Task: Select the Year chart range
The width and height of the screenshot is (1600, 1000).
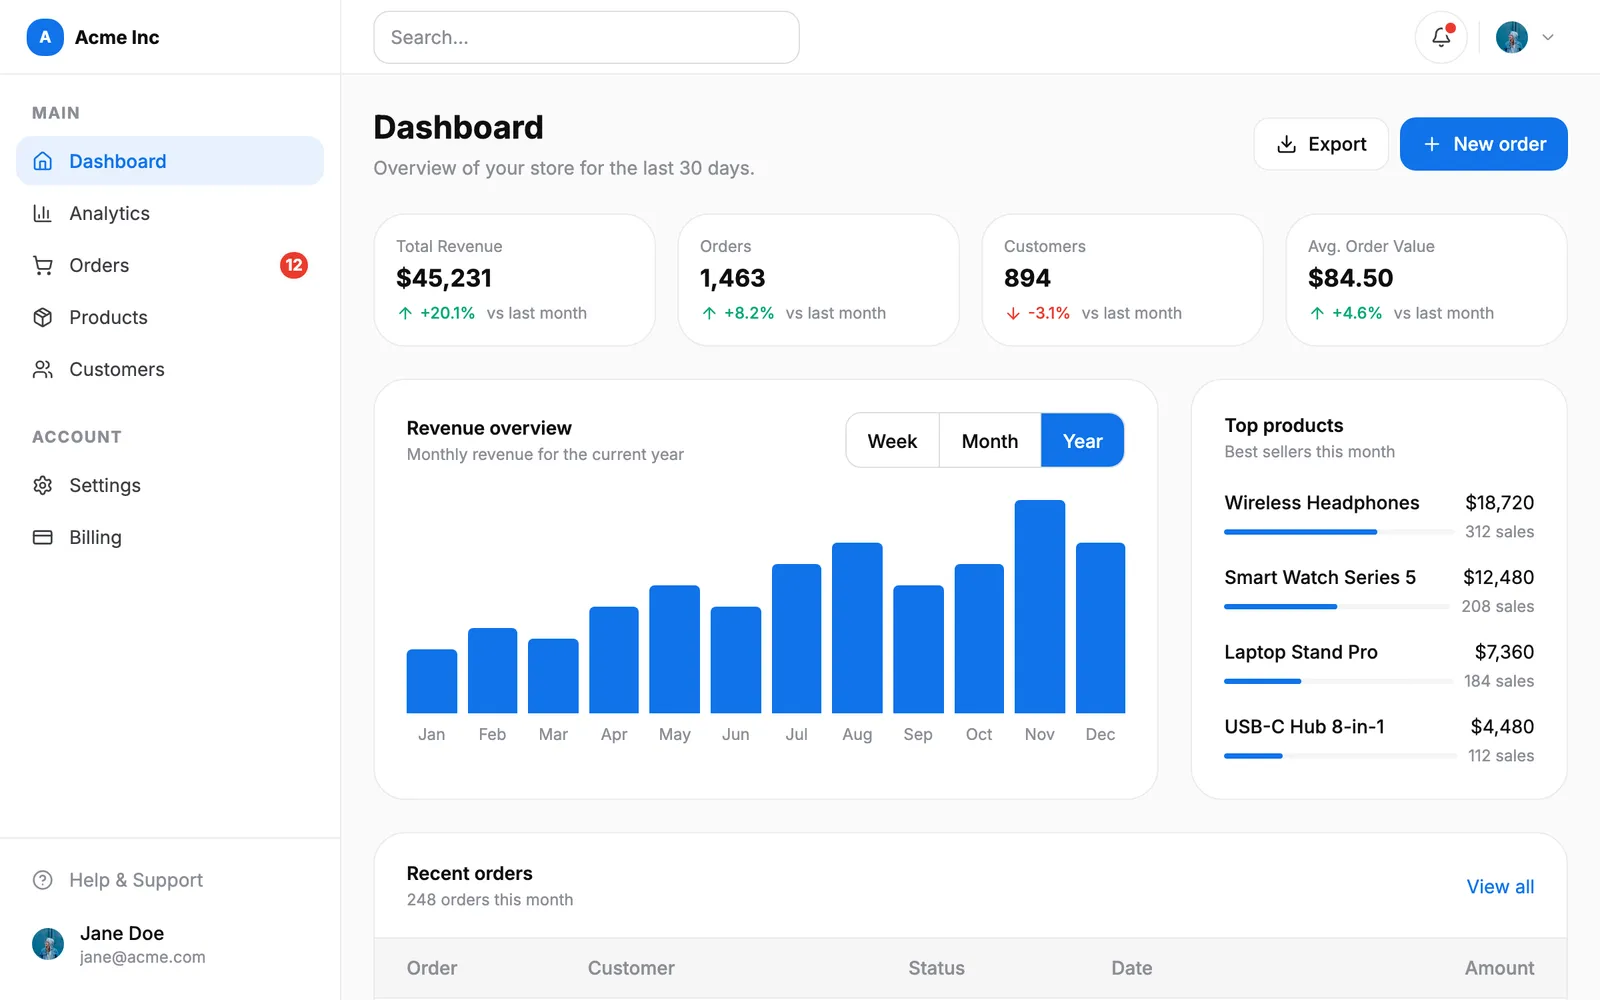Action: point(1083,441)
